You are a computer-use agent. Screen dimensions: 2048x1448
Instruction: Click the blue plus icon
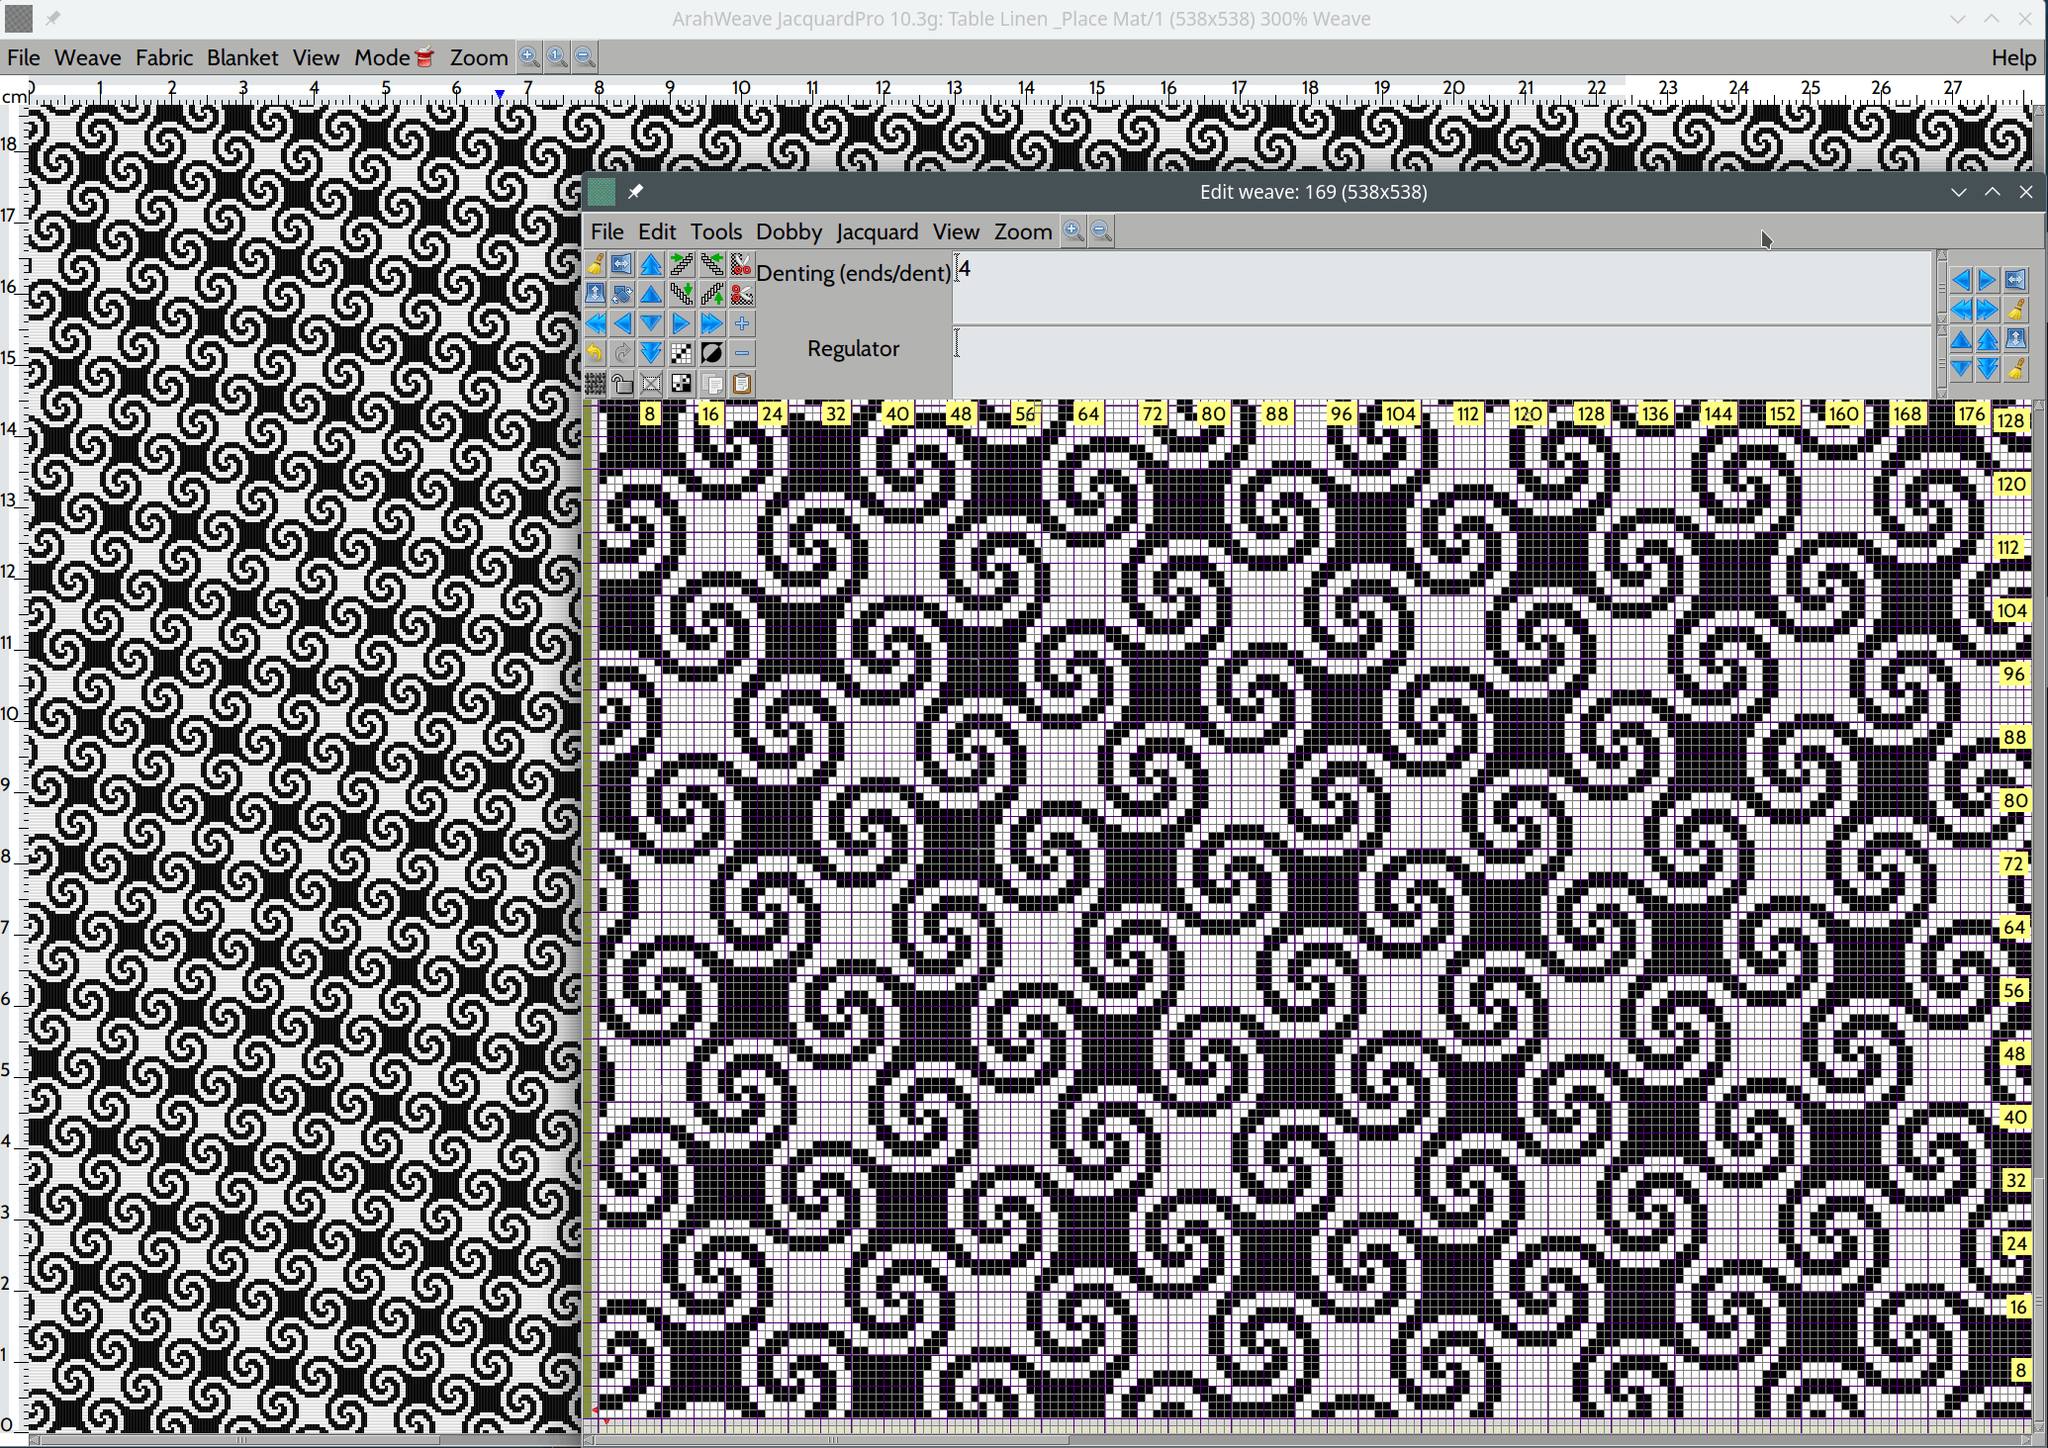[x=741, y=323]
